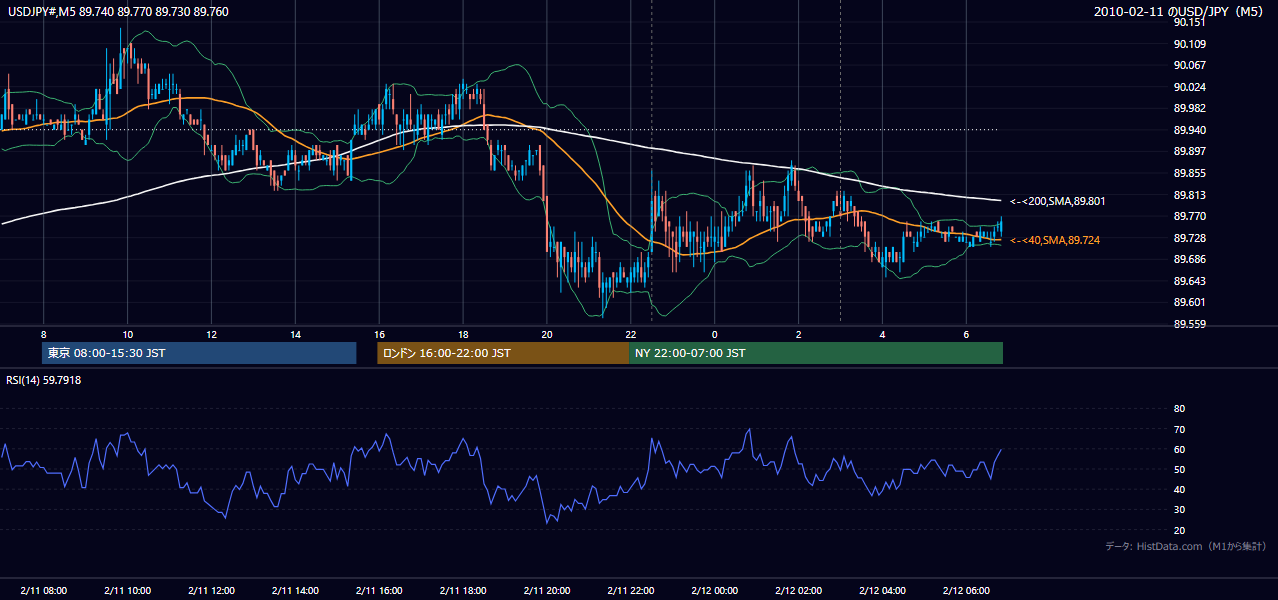The image size is (1278, 600).
Task: Click the 2/12 04:00 date label
Action: pos(883,591)
